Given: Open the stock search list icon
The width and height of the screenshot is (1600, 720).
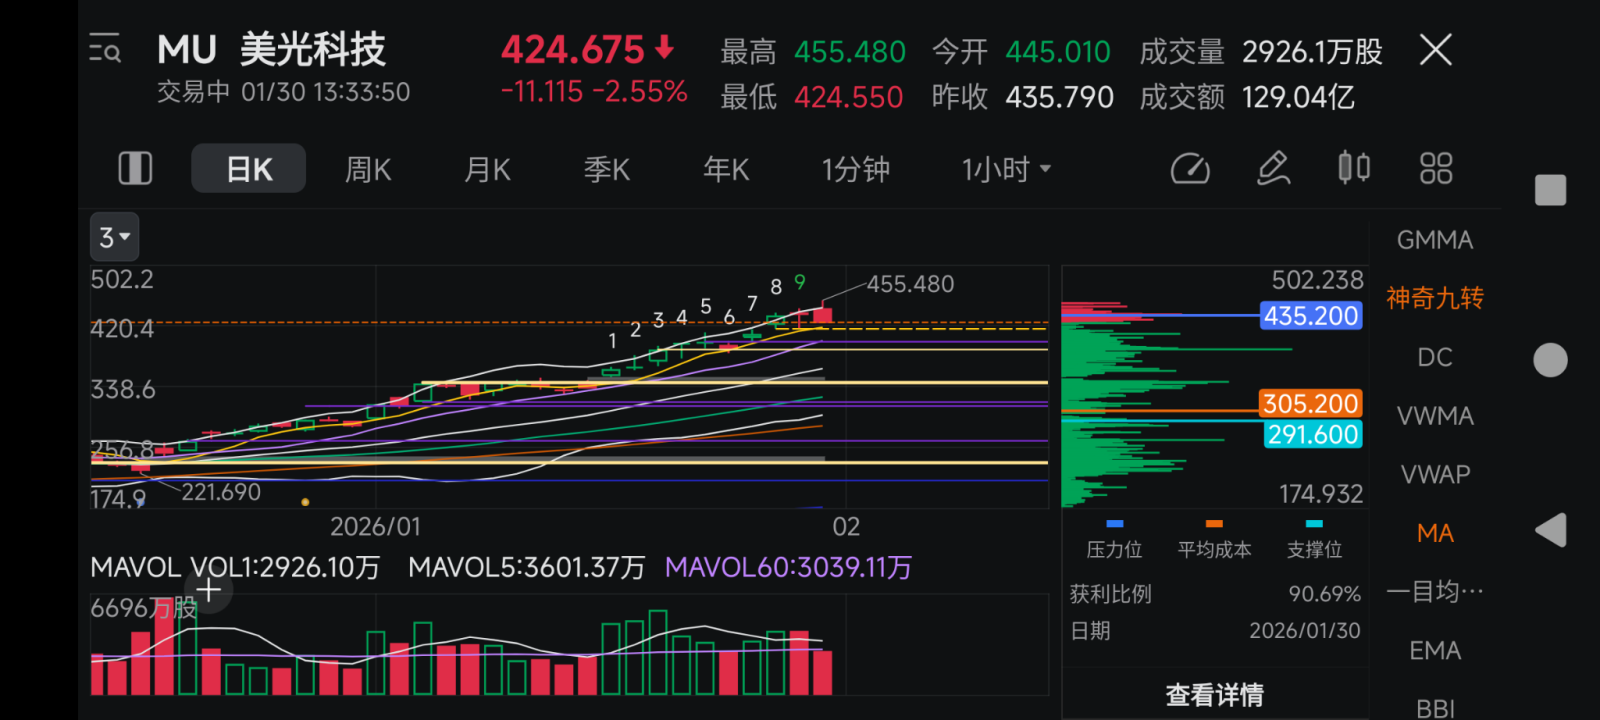Looking at the screenshot, I should pos(105,49).
